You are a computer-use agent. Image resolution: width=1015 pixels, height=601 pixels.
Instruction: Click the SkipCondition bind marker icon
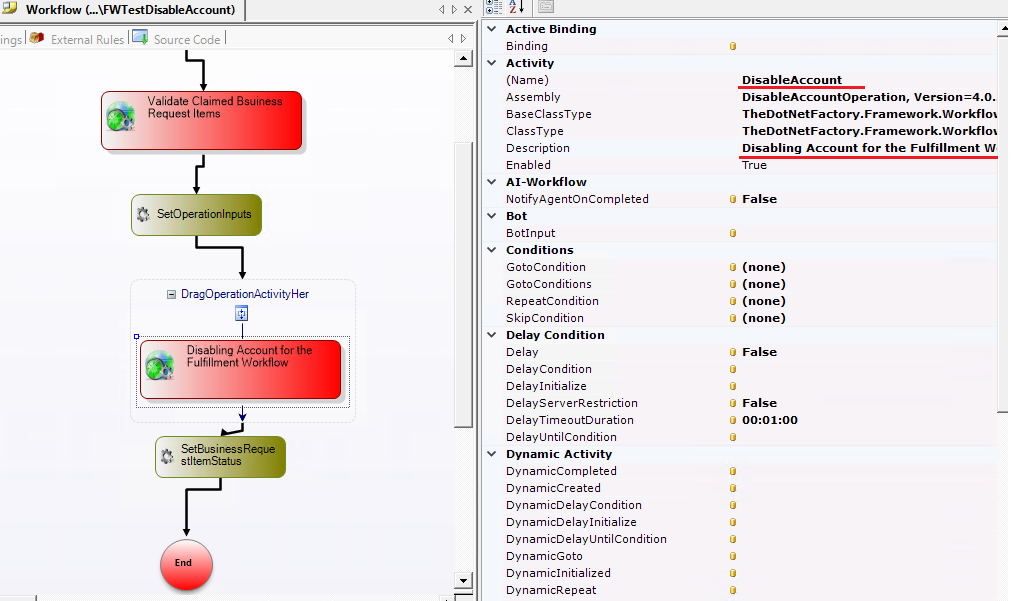[733, 319]
